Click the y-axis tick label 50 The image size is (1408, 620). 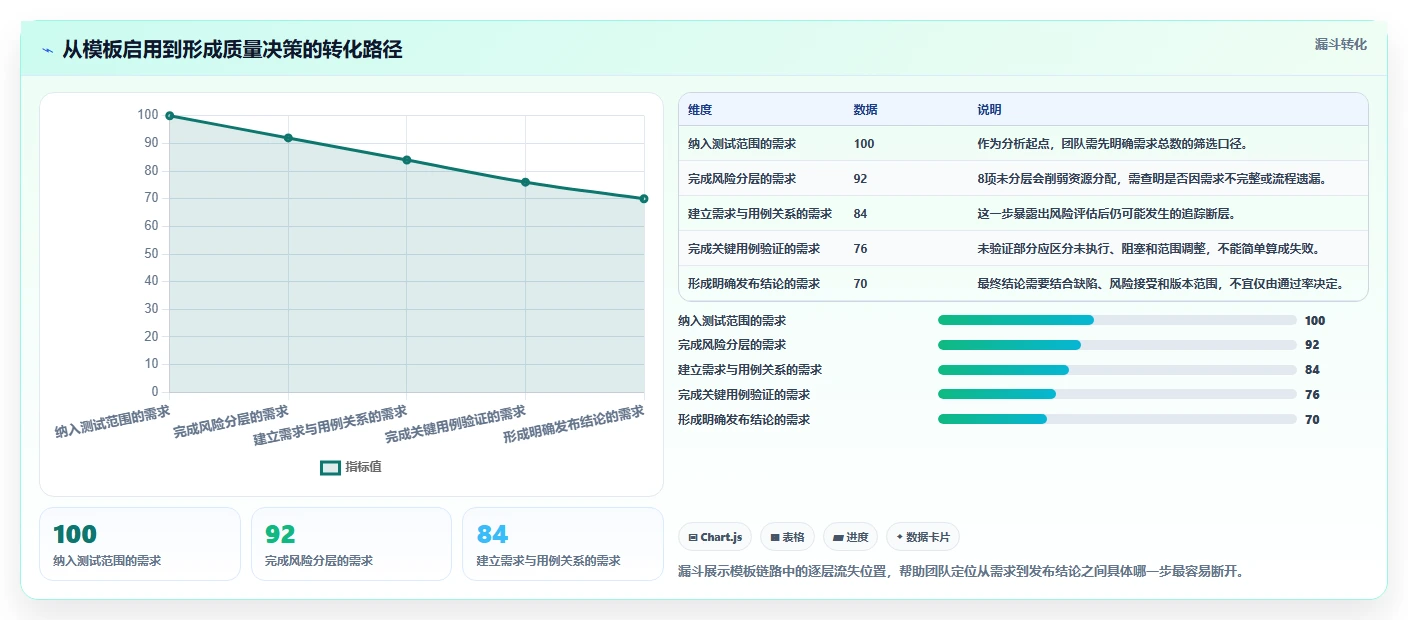149,254
